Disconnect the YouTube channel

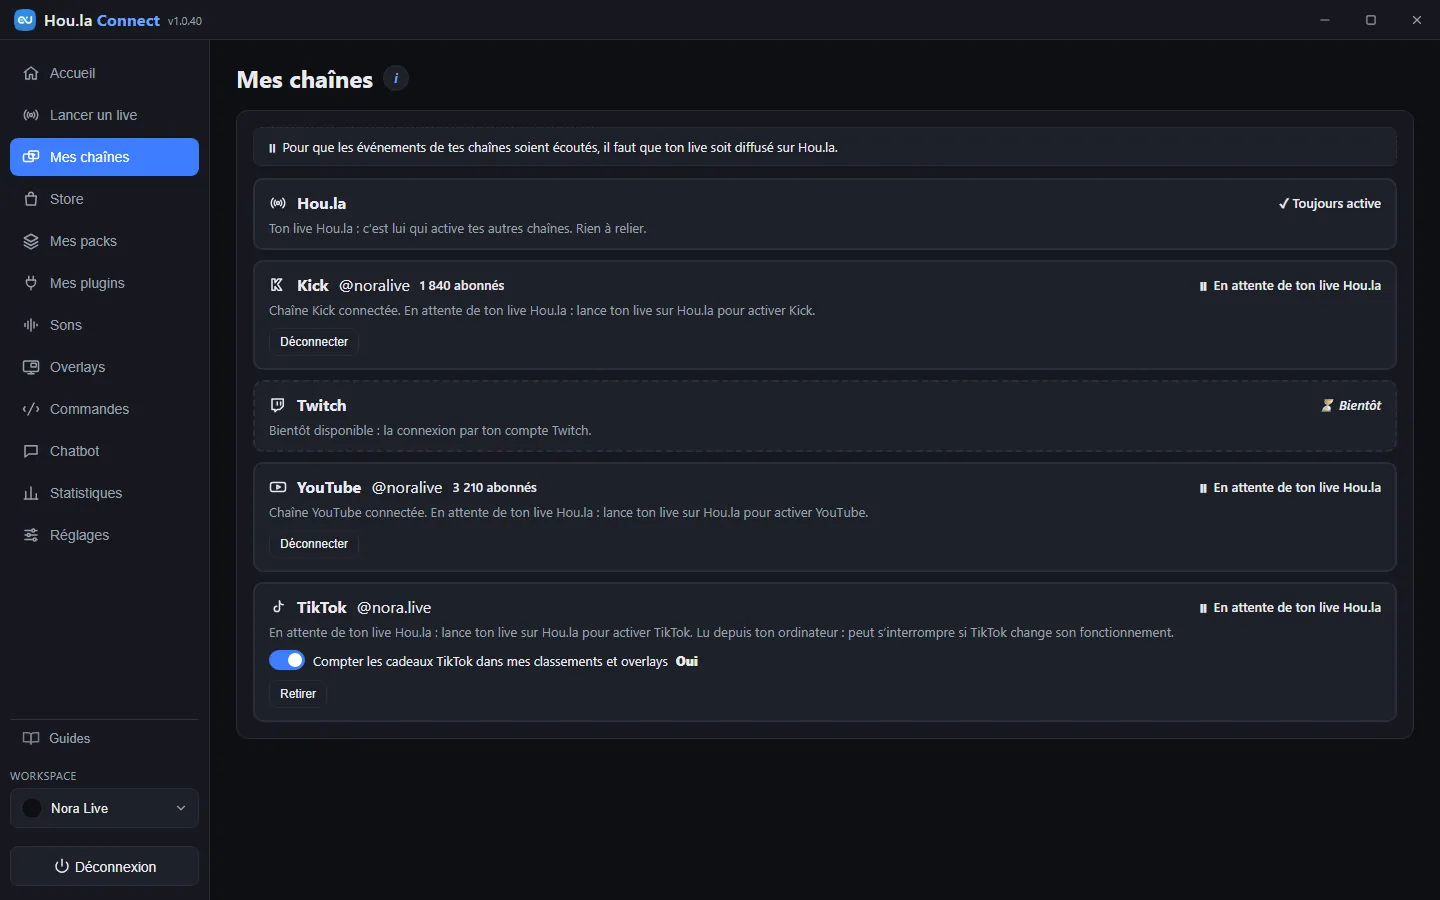coord(314,544)
